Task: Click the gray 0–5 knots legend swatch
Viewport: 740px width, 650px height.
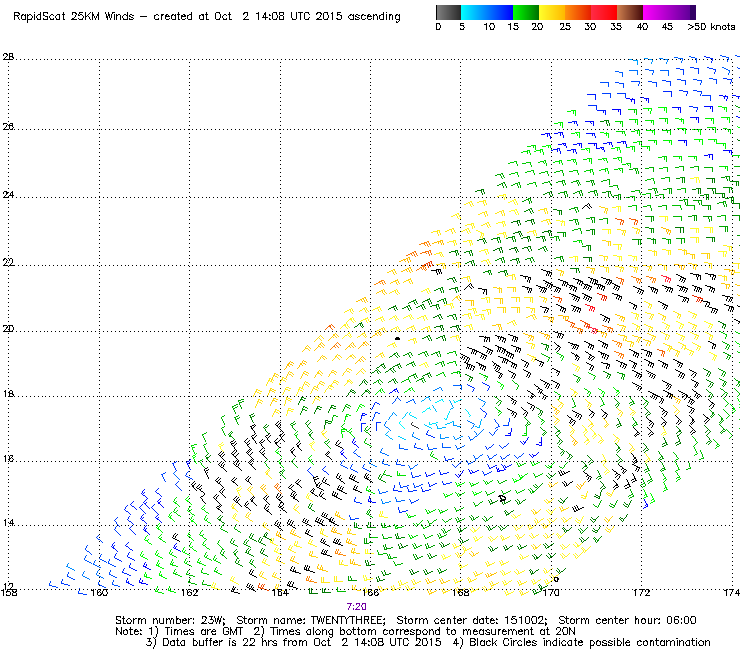Action: [448, 12]
